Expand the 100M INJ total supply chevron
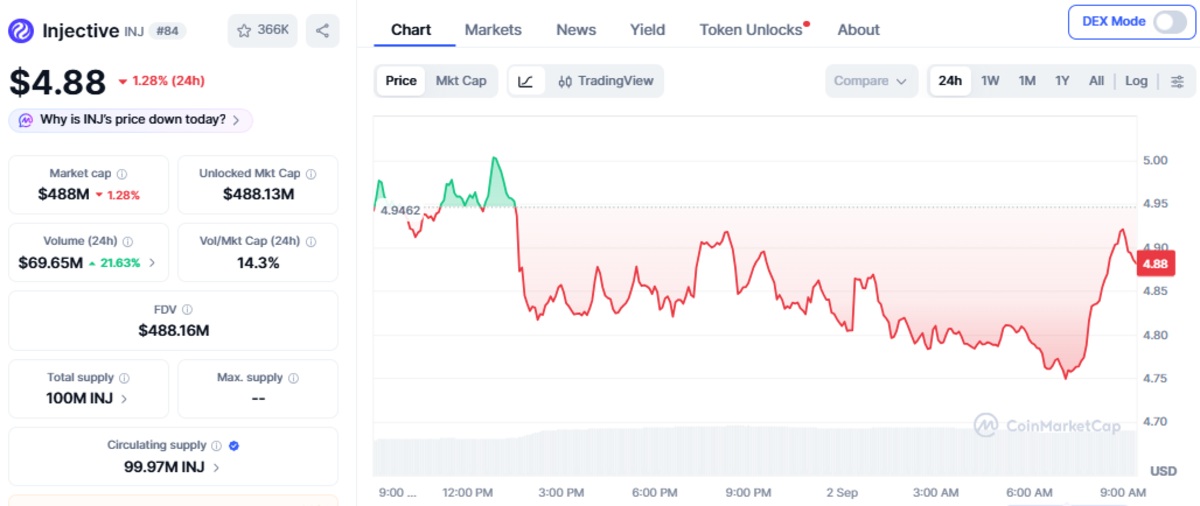 pyautogui.click(x=124, y=398)
